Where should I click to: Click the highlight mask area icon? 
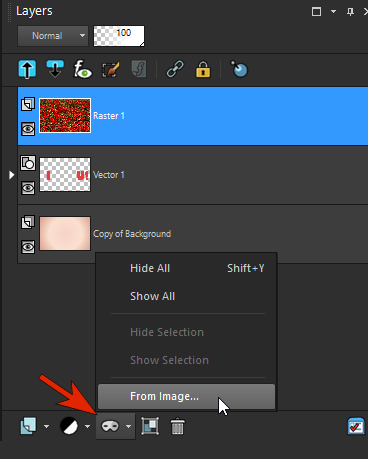point(239,68)
